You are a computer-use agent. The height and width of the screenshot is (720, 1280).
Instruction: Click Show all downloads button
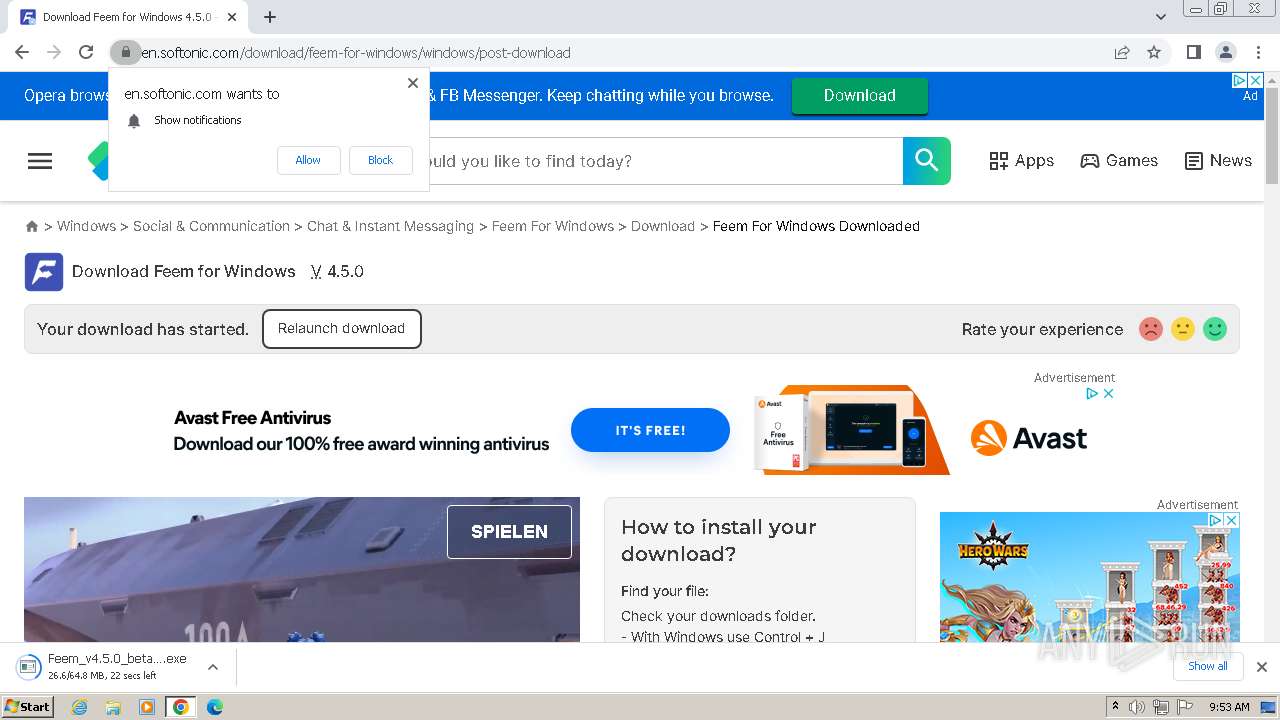(x=1208, y=666)
